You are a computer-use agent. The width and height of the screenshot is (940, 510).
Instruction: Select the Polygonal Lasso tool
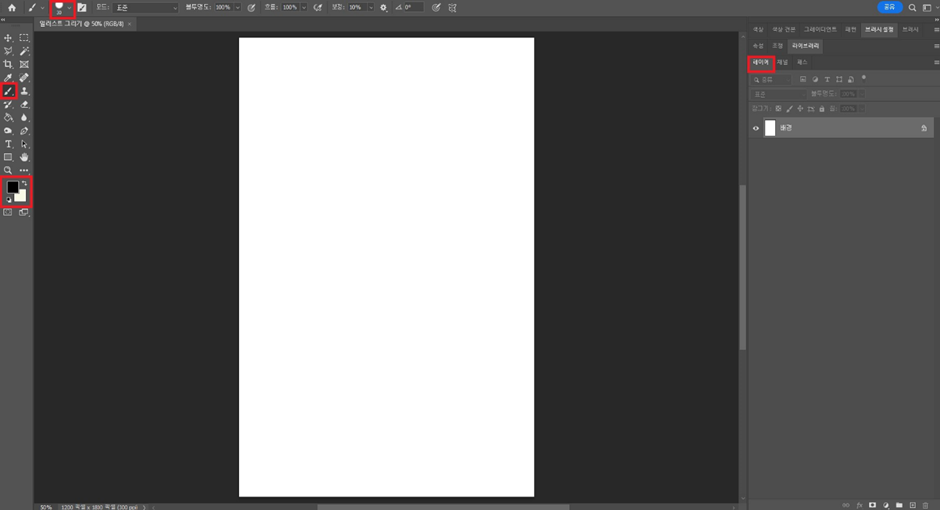[8, 51]
